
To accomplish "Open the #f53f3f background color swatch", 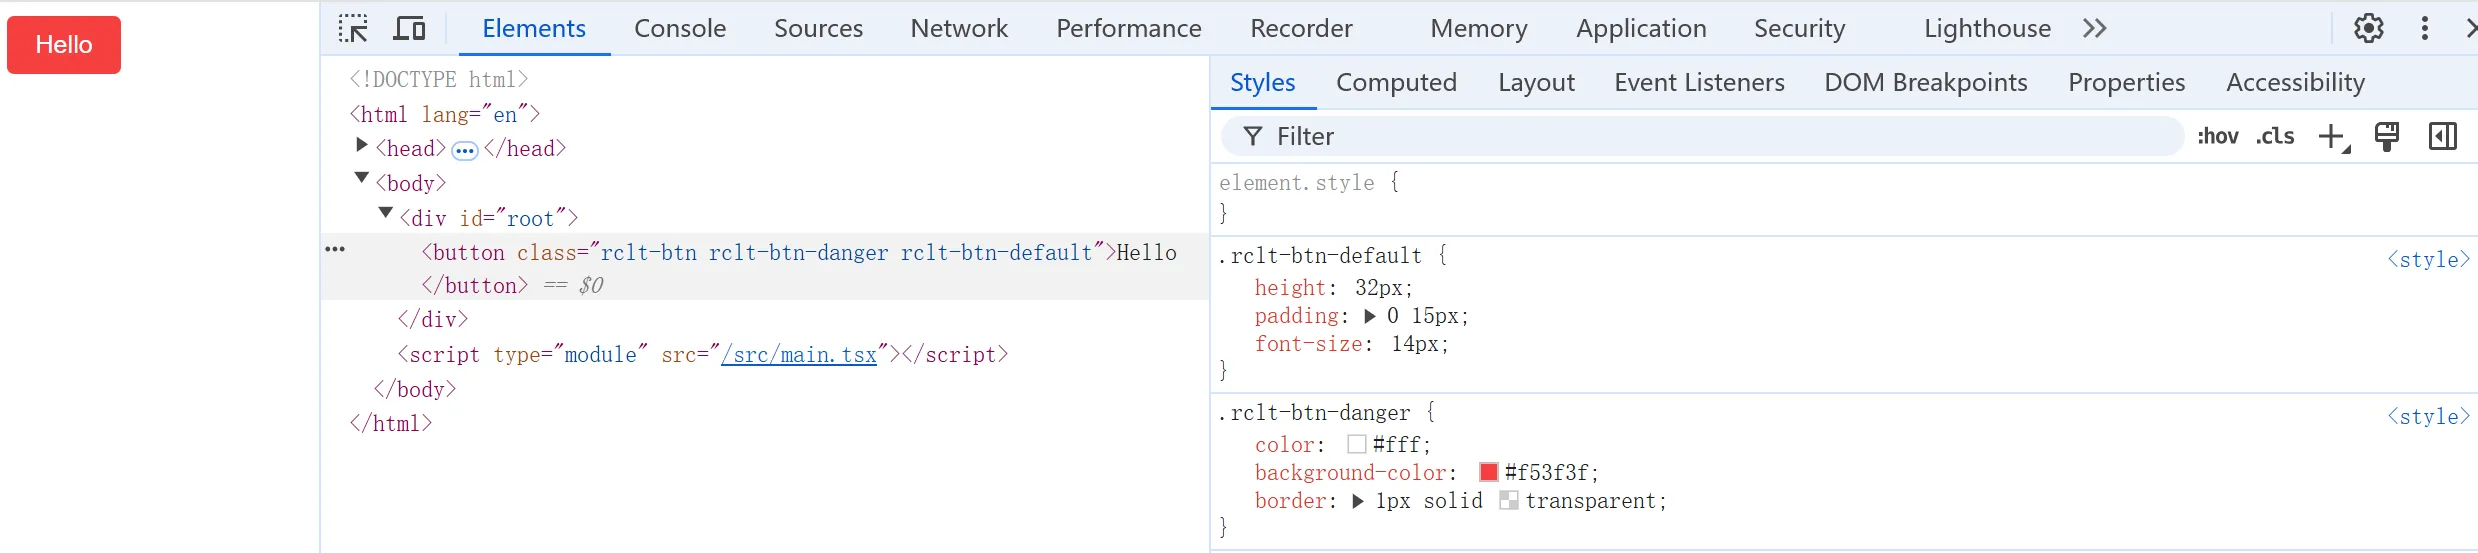I will 1489,472.
